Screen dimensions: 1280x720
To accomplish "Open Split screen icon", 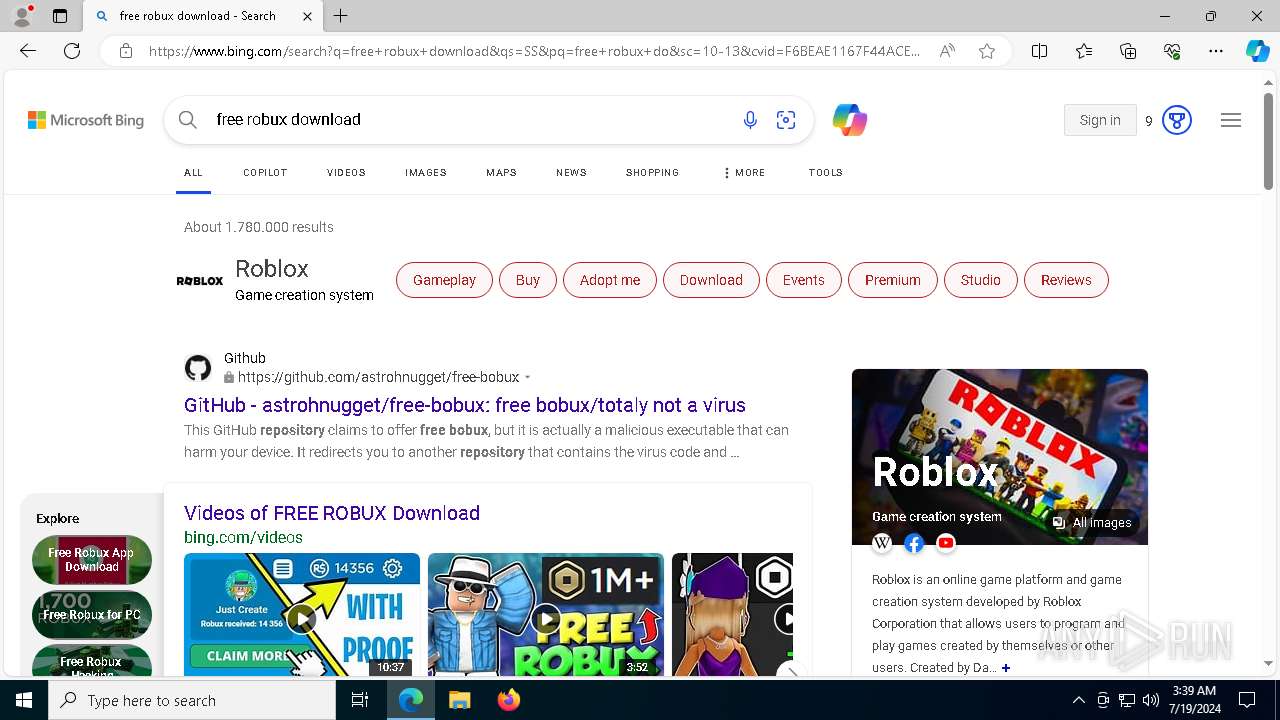I will pyautogui.click(x=1039, y=51).
